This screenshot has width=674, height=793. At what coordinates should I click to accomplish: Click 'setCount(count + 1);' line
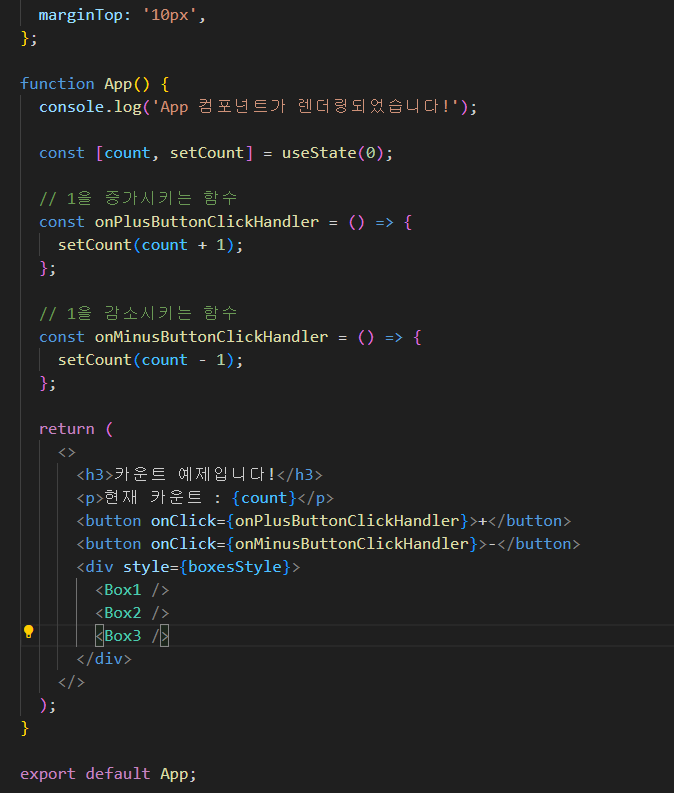(150, 245)
